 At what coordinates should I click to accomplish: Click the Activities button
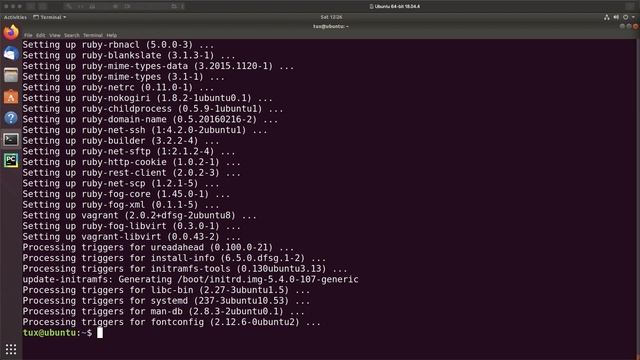point(15,17)
